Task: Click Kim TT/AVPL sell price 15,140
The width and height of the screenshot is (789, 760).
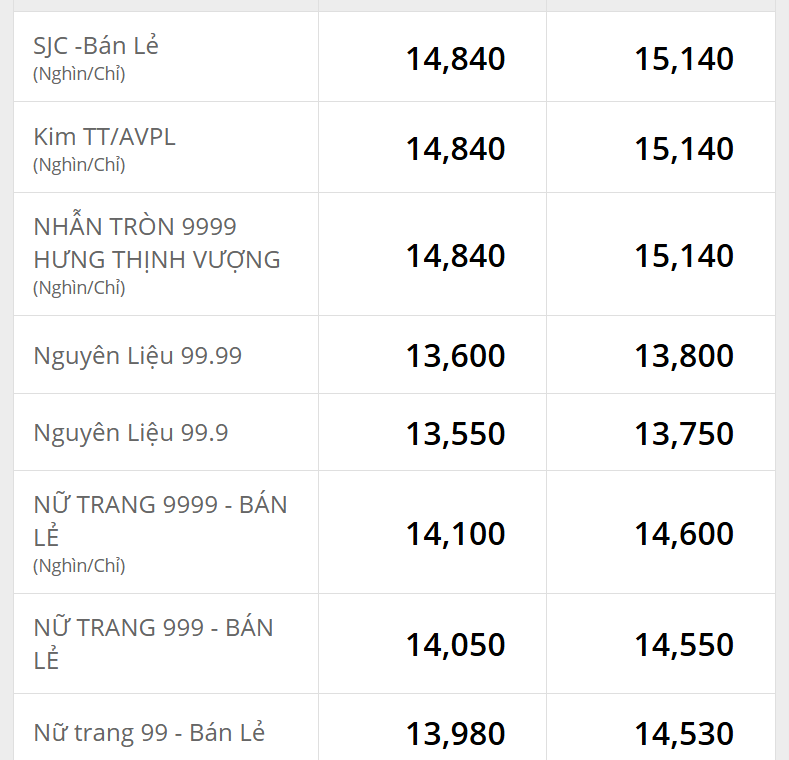Action: (x=684, y=149)
